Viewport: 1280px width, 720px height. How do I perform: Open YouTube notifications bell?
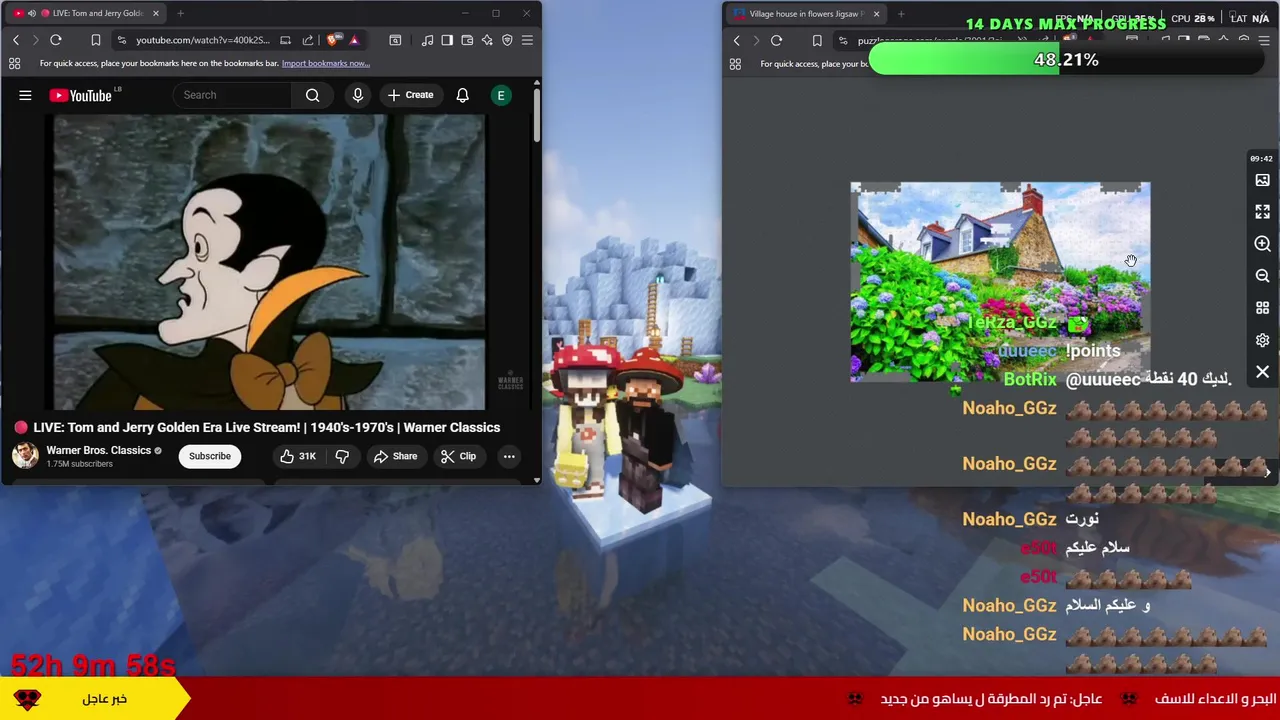(462, 95)
